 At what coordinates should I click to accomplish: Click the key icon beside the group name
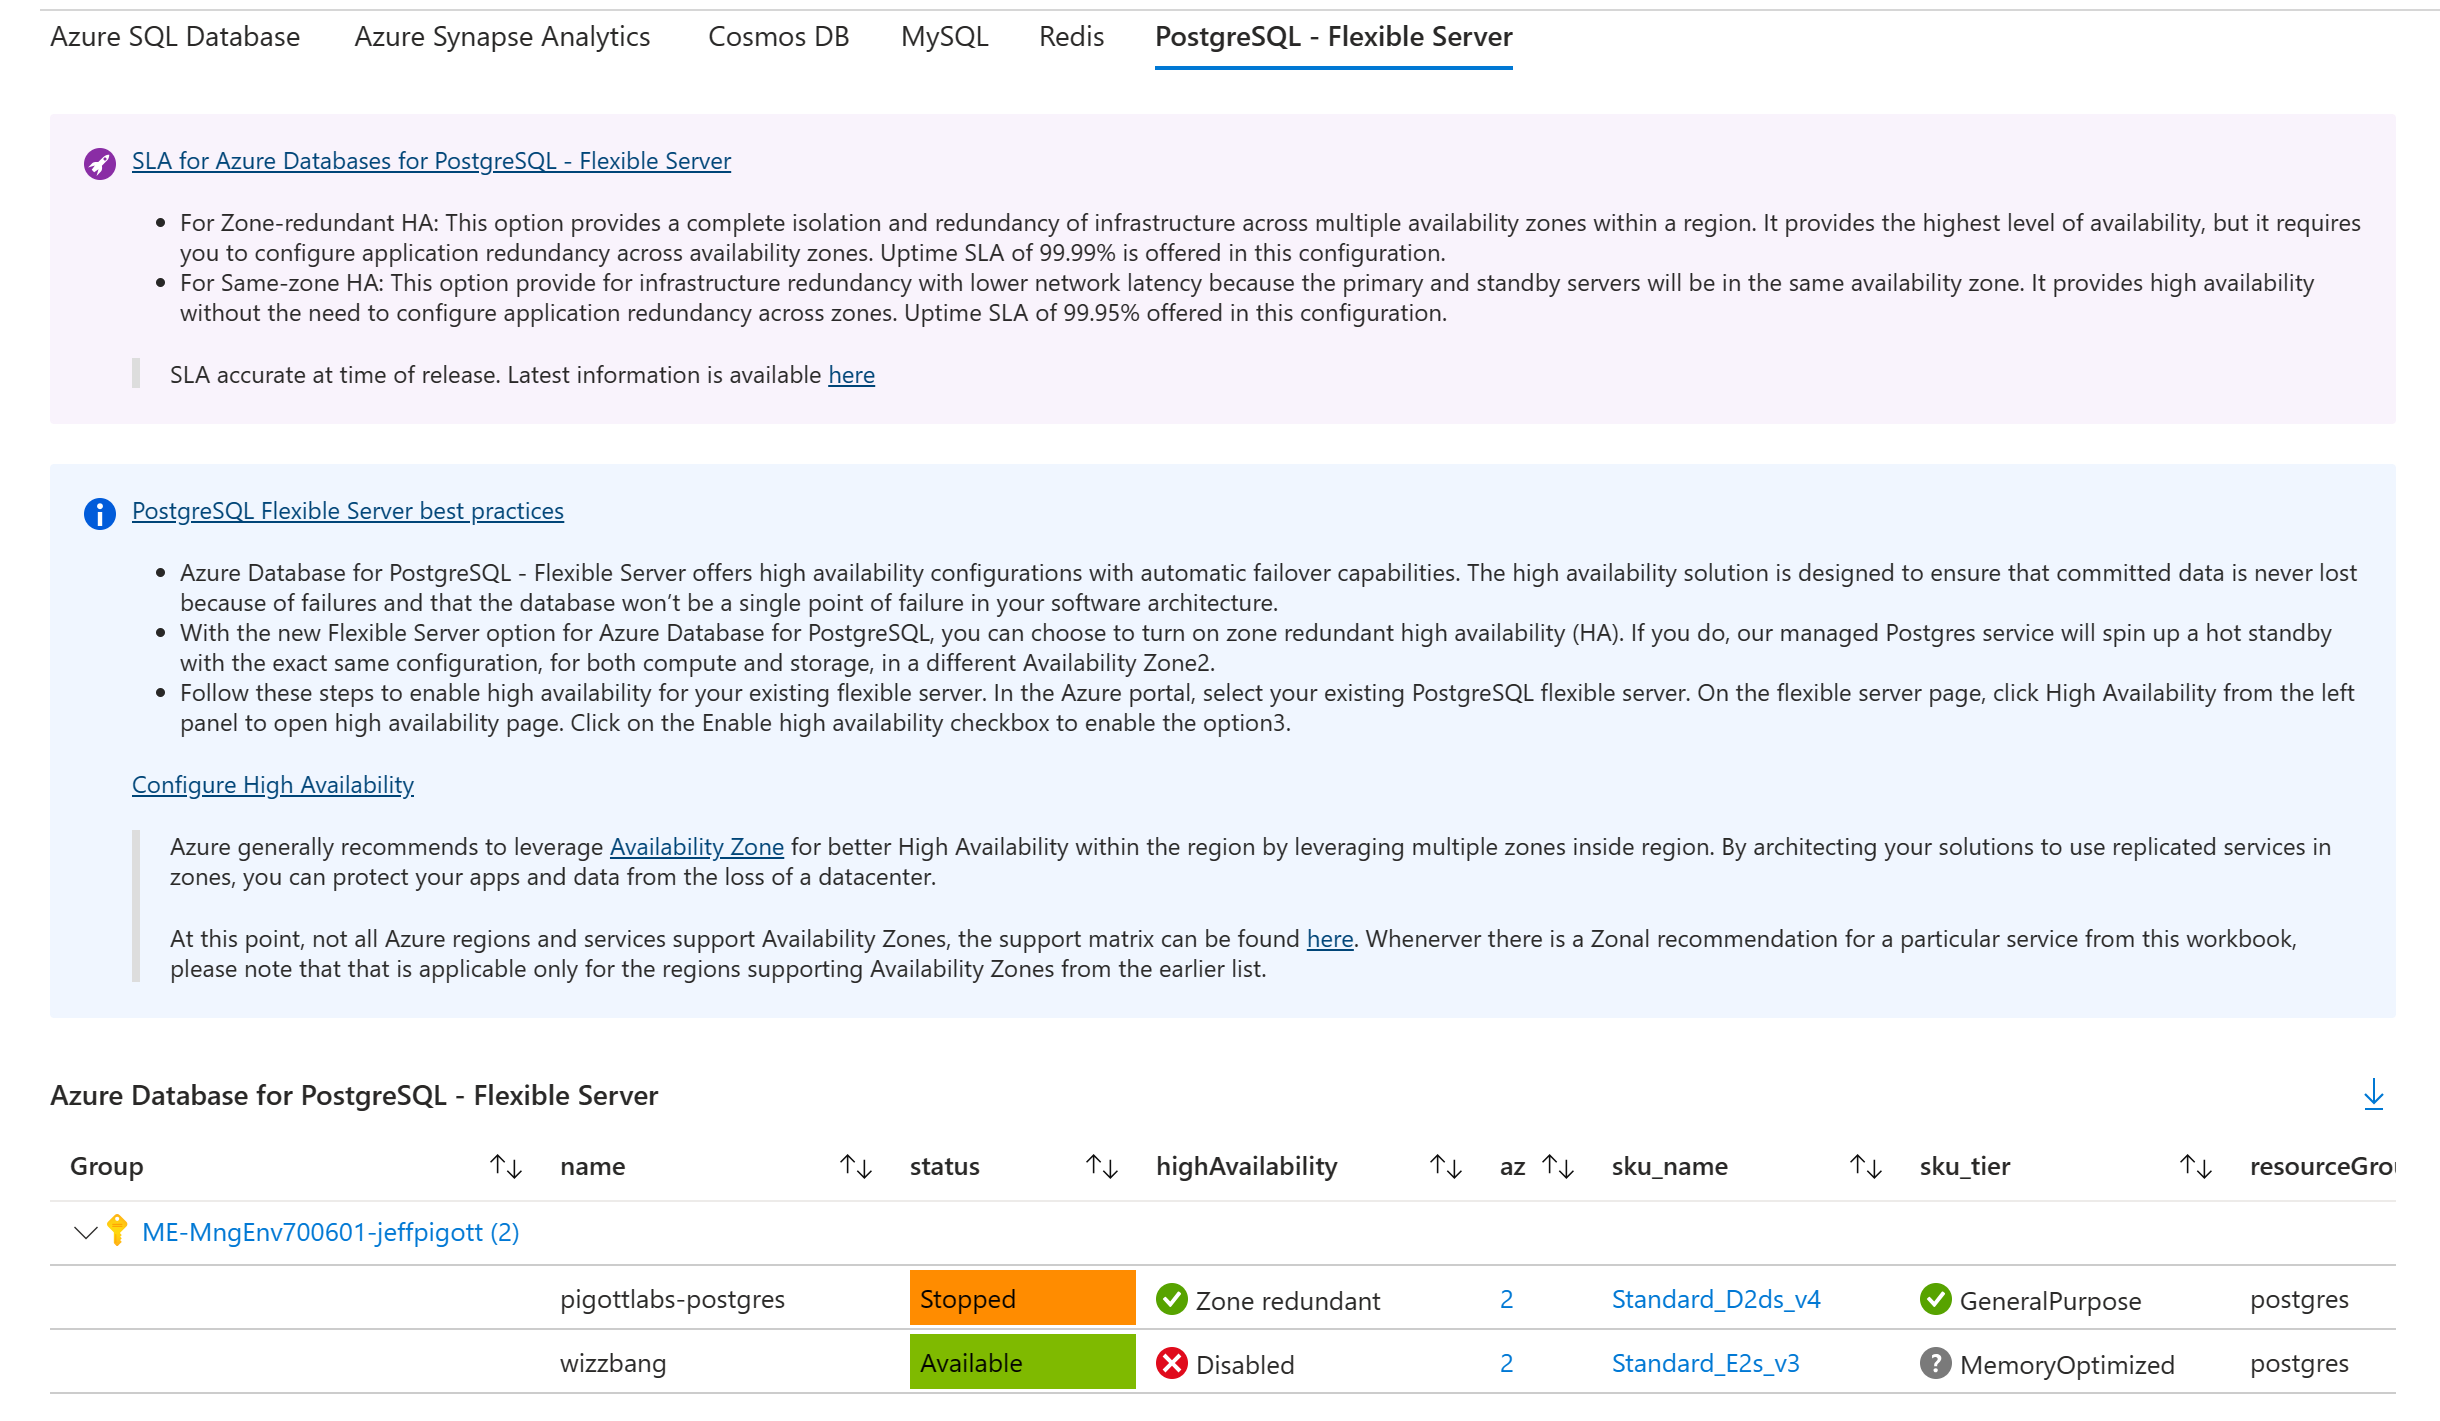click(117, 1231)
